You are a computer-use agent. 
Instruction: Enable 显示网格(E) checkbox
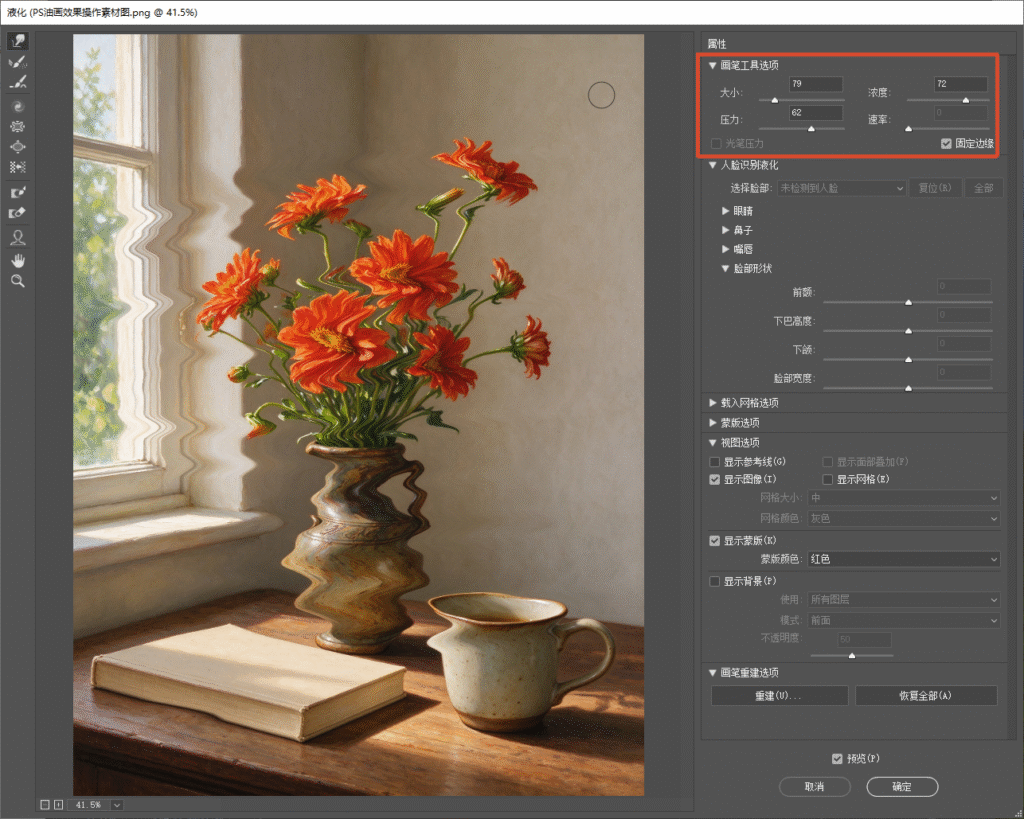[x=827, y=479]
